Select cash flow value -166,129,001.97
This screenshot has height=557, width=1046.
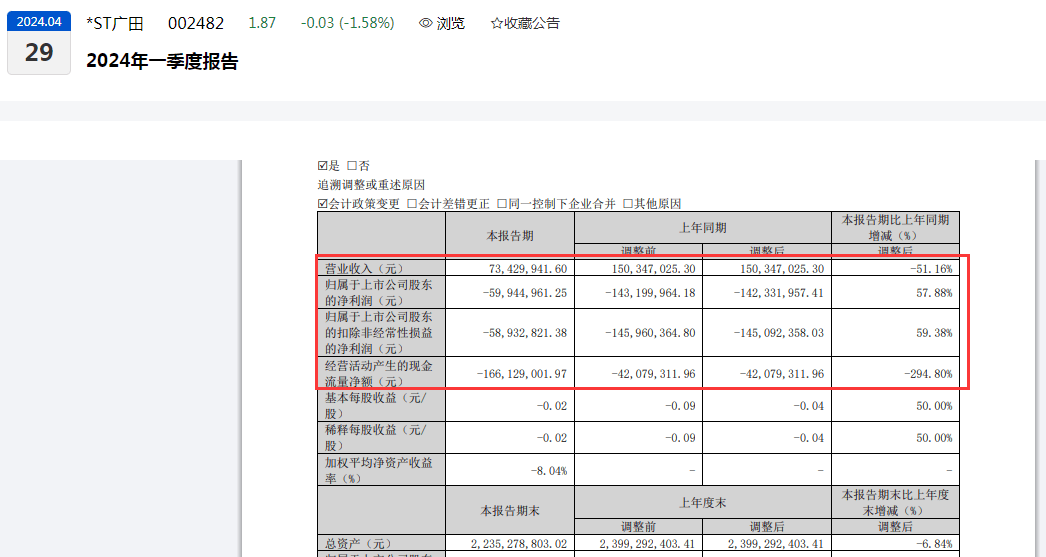coord(522,374)
